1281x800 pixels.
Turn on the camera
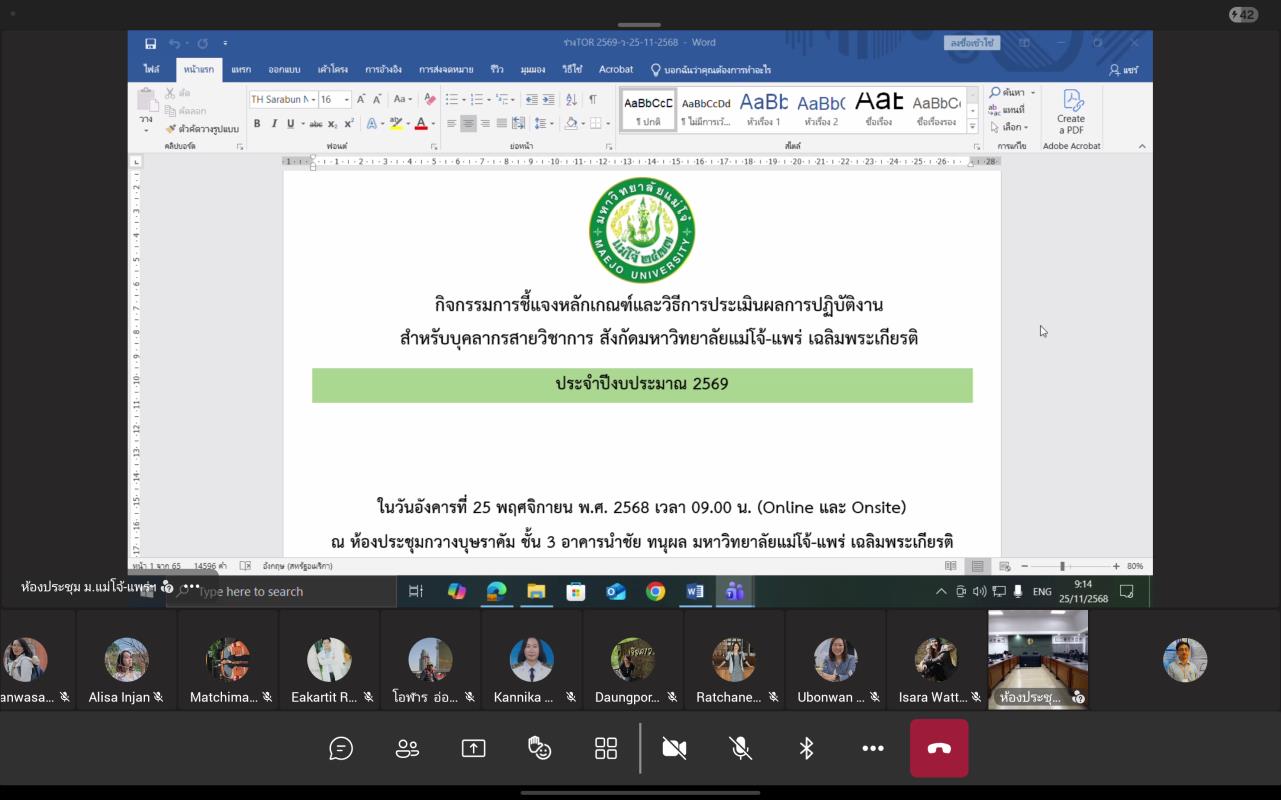674,748
